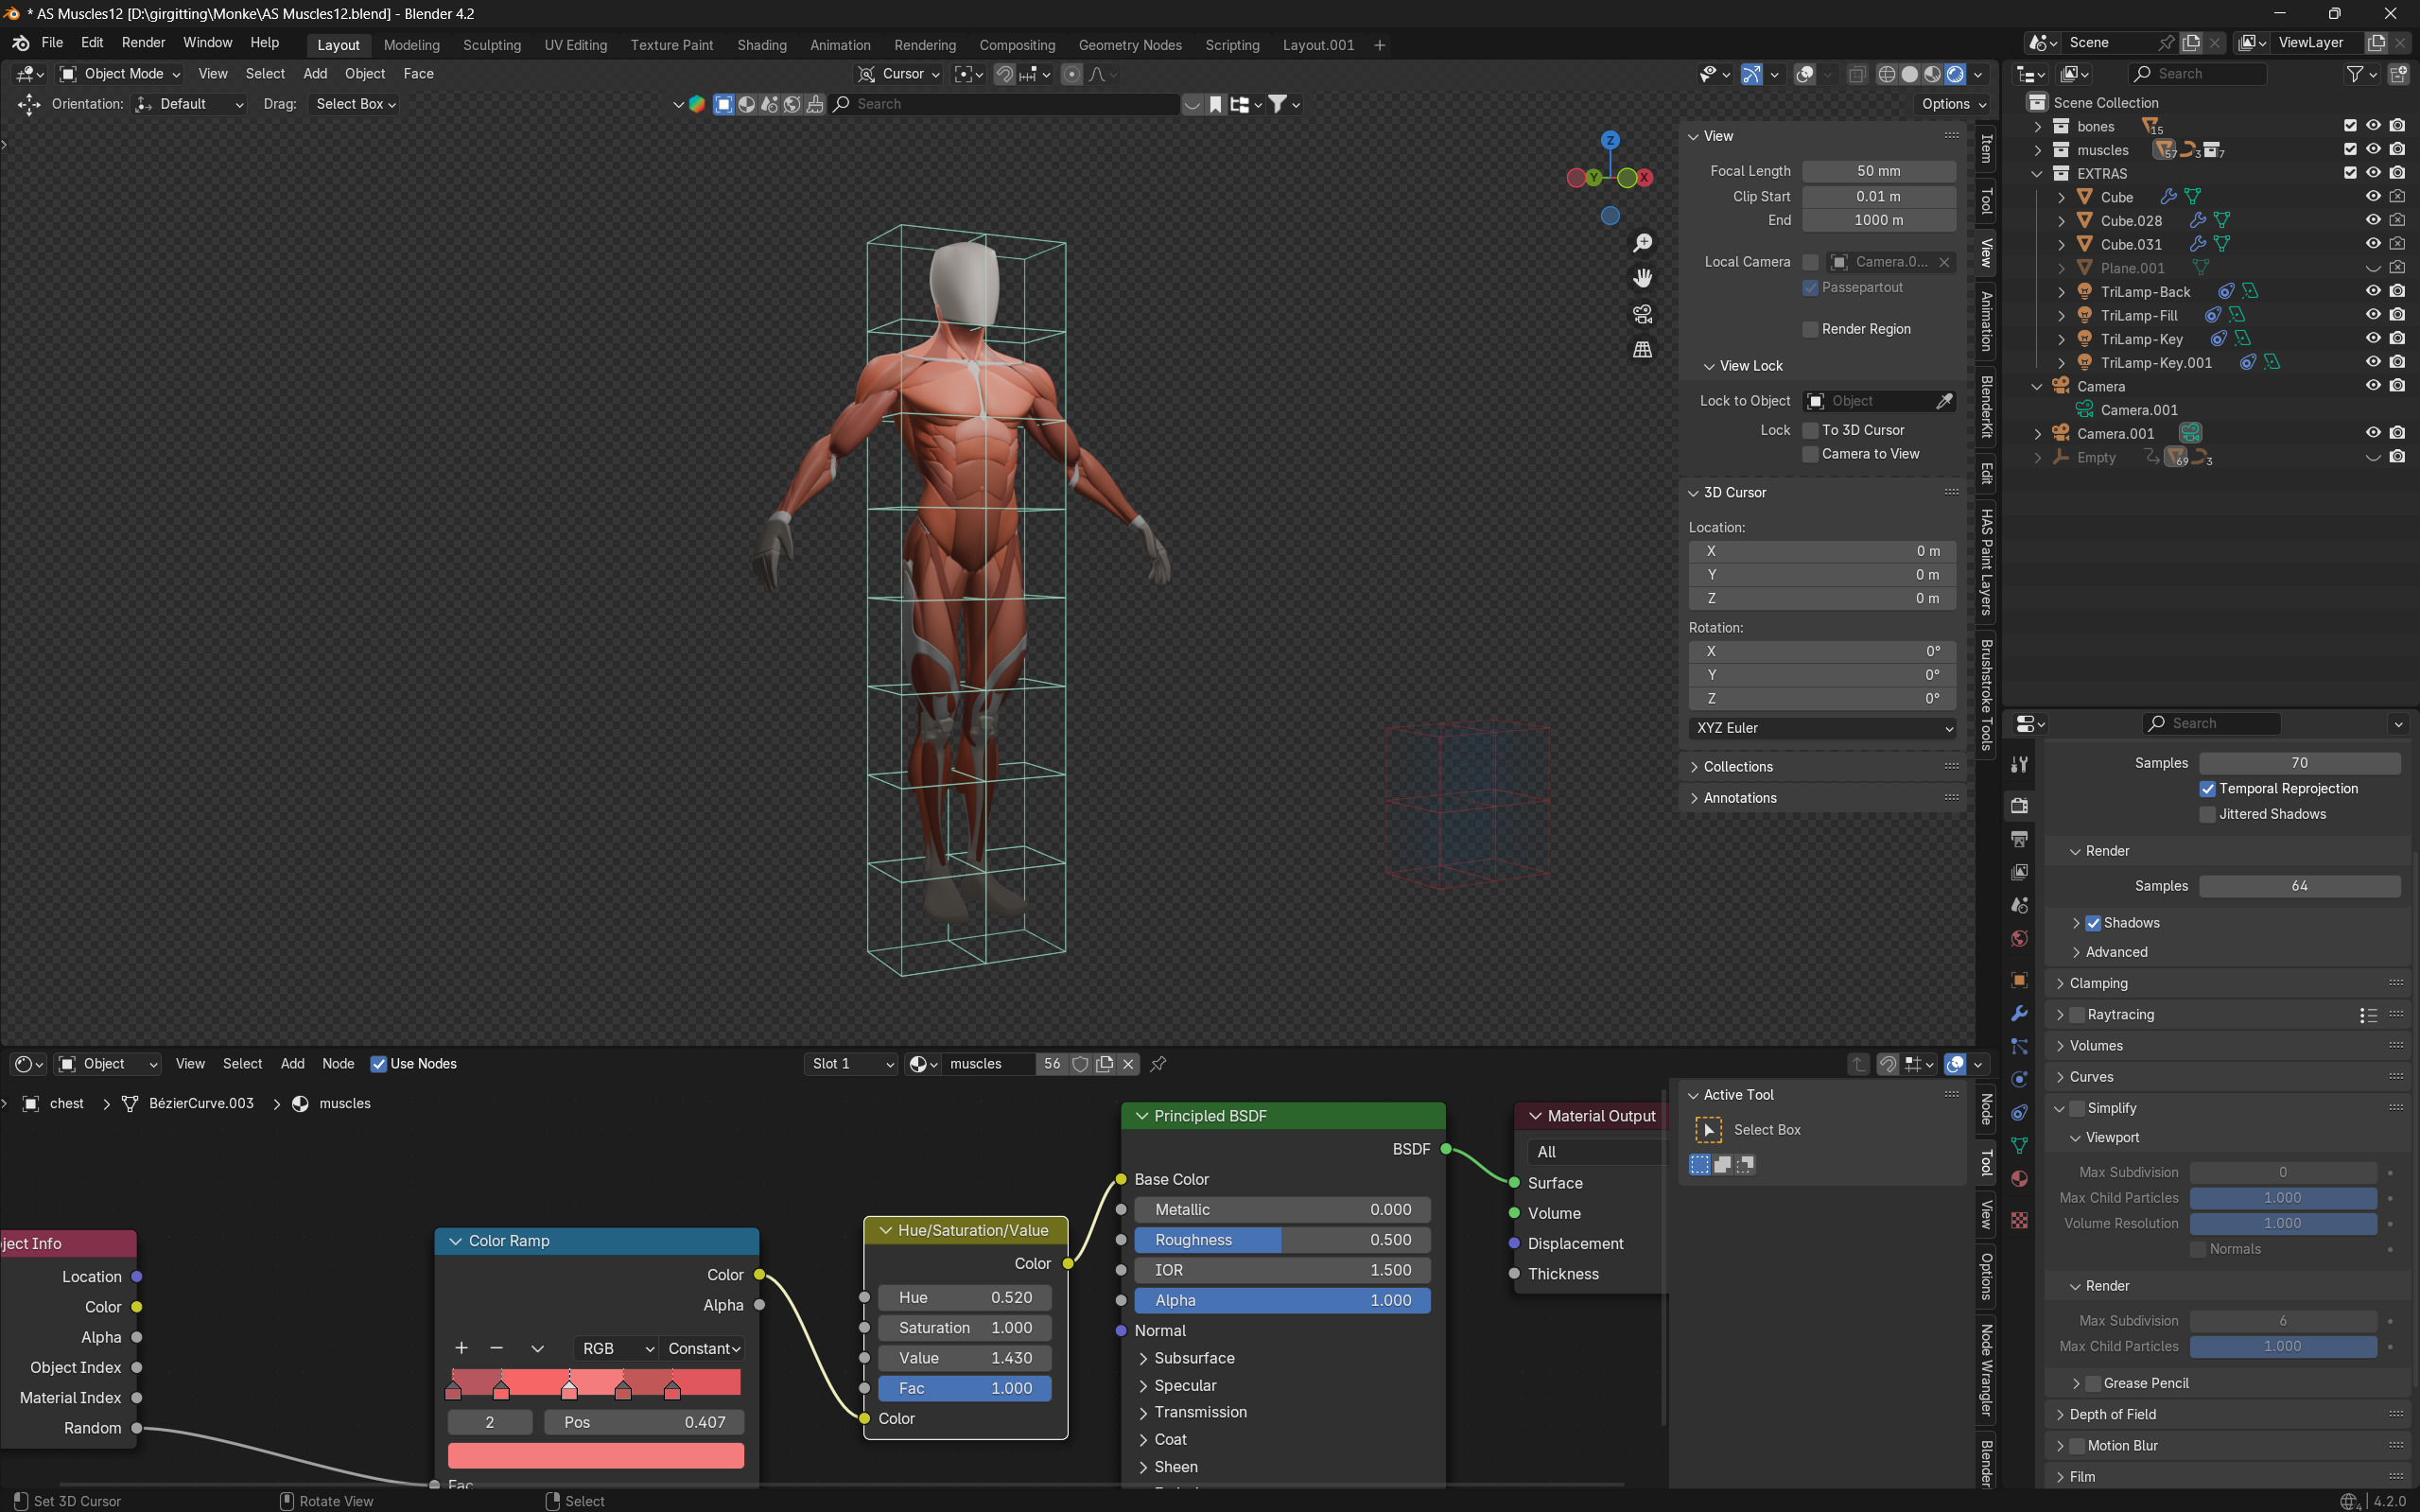Open the Object Mode dropdown
This screenshot has width=2420, height=1512.
pos(119,74)
